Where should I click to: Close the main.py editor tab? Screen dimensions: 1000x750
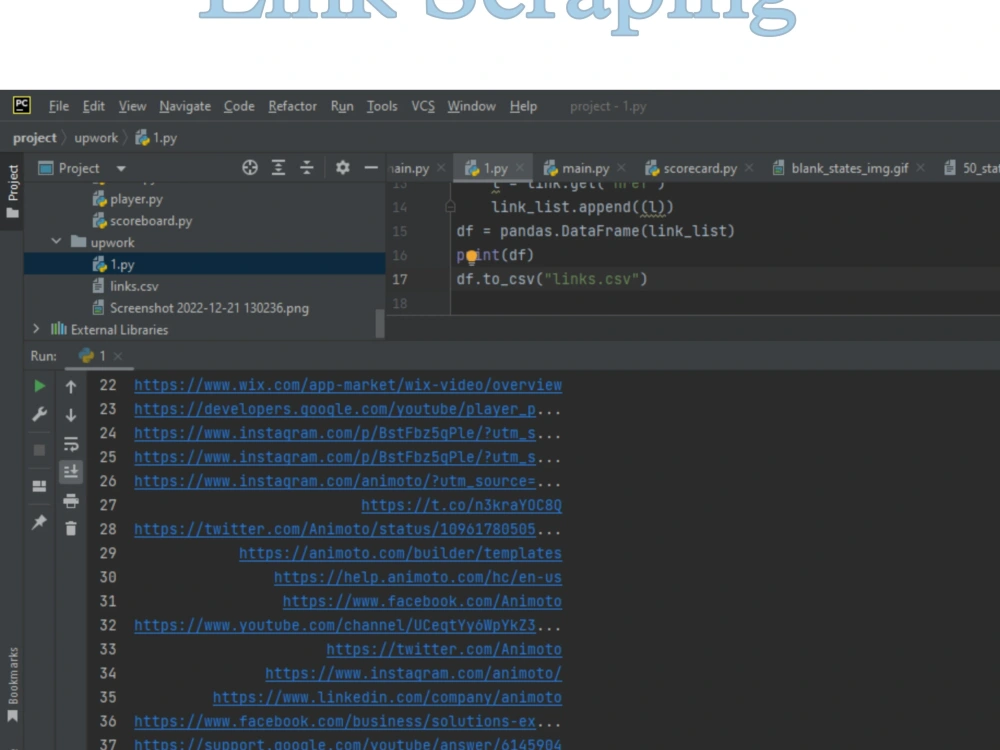[621, 168]
